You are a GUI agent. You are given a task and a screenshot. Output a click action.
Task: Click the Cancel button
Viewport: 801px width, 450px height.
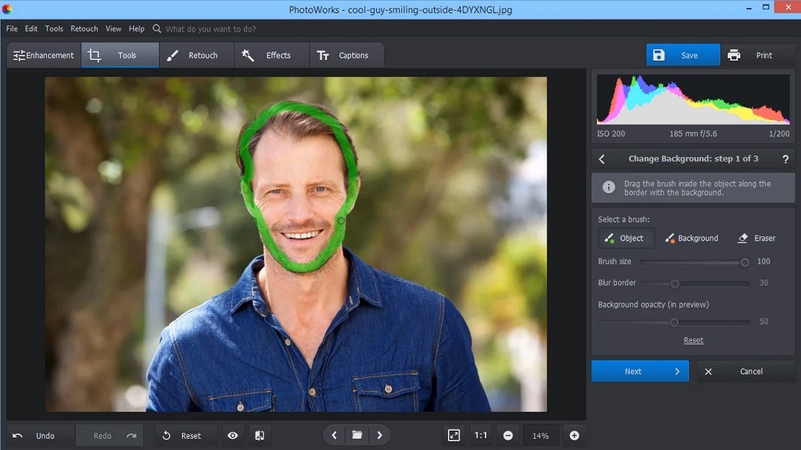[x=745, y=371]
